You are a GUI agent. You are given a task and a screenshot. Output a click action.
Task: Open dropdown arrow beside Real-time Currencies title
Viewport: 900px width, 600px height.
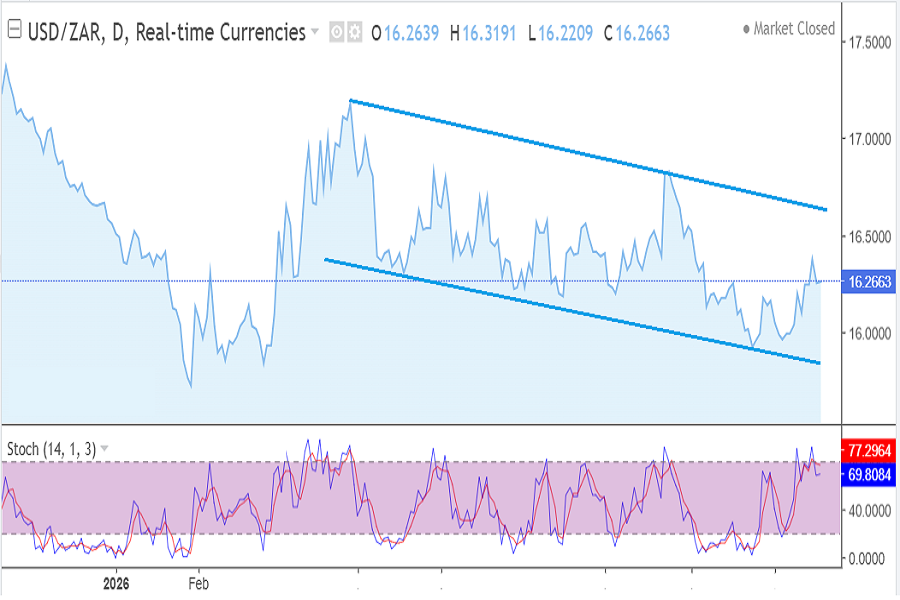click(315, 32)
